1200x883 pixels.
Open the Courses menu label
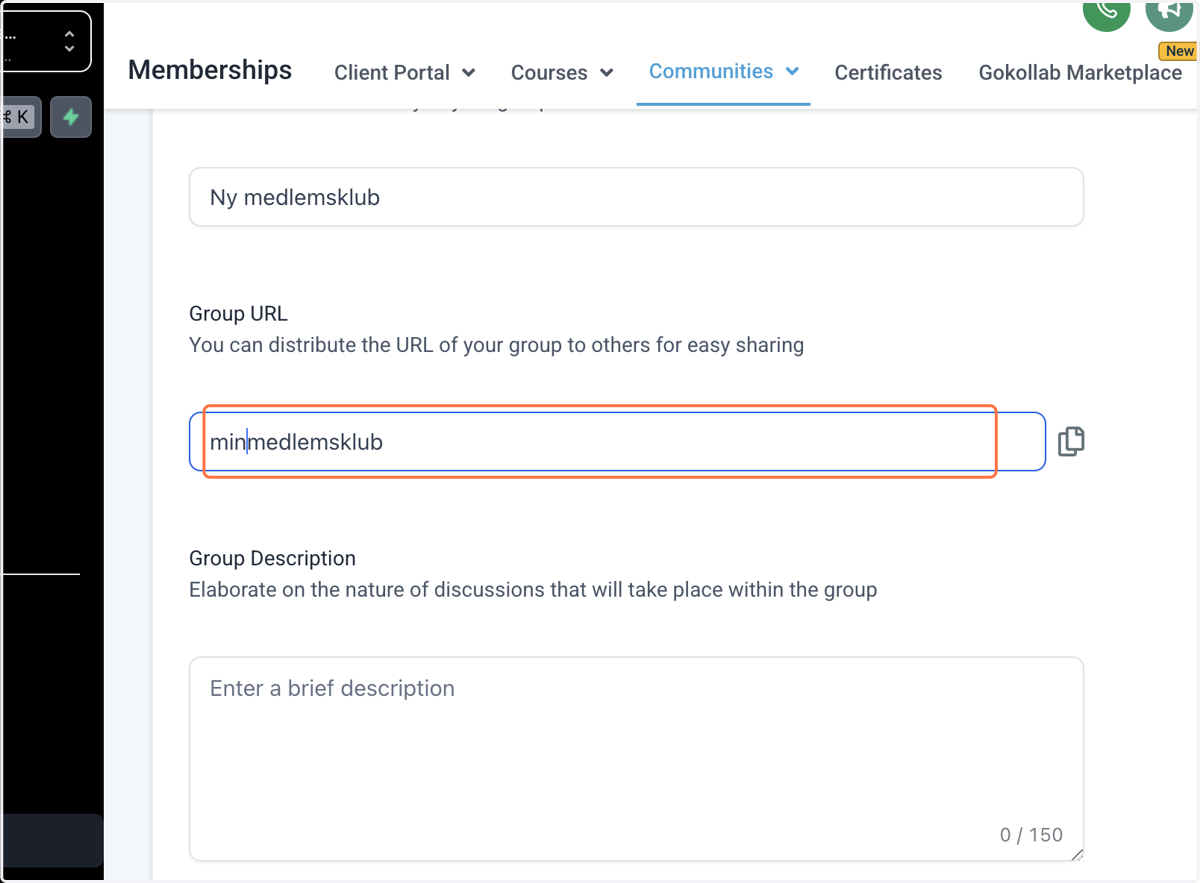click(549, 73)
